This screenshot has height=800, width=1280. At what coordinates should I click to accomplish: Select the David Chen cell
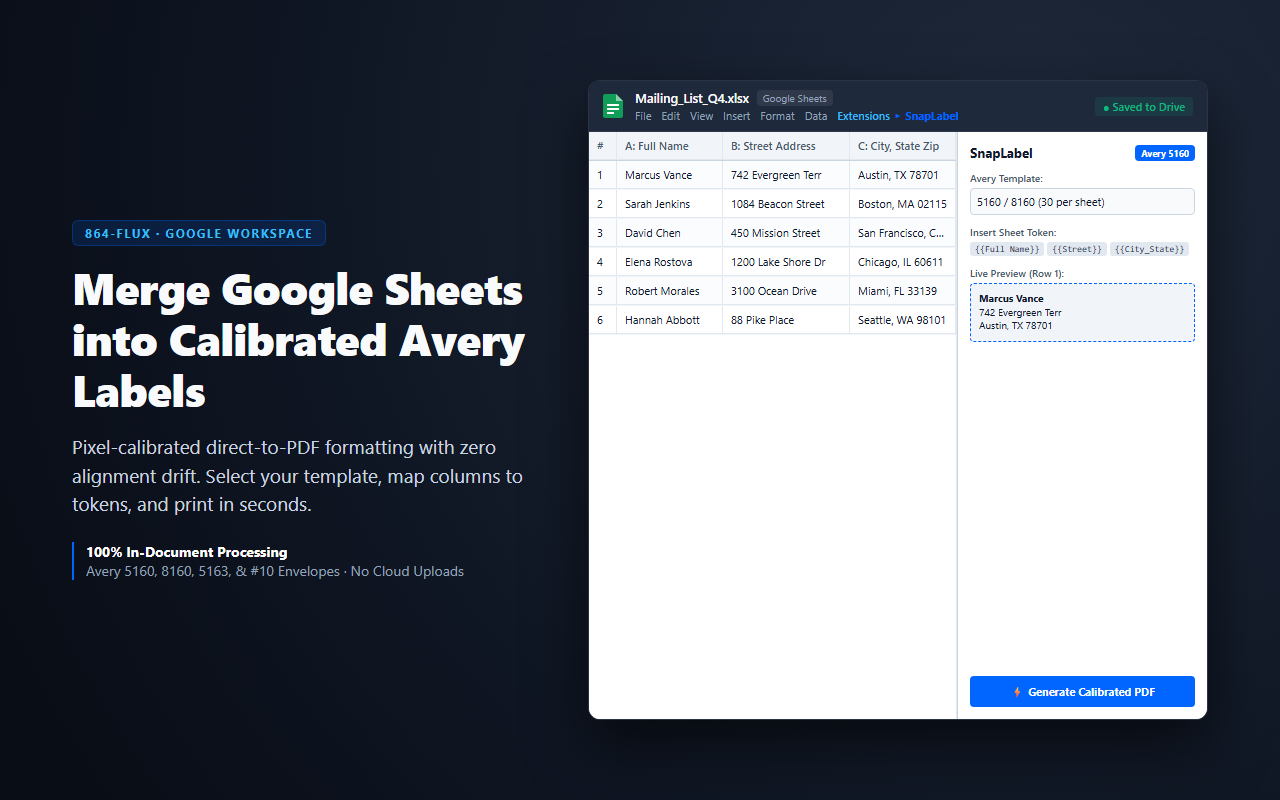tap(669, 233)
